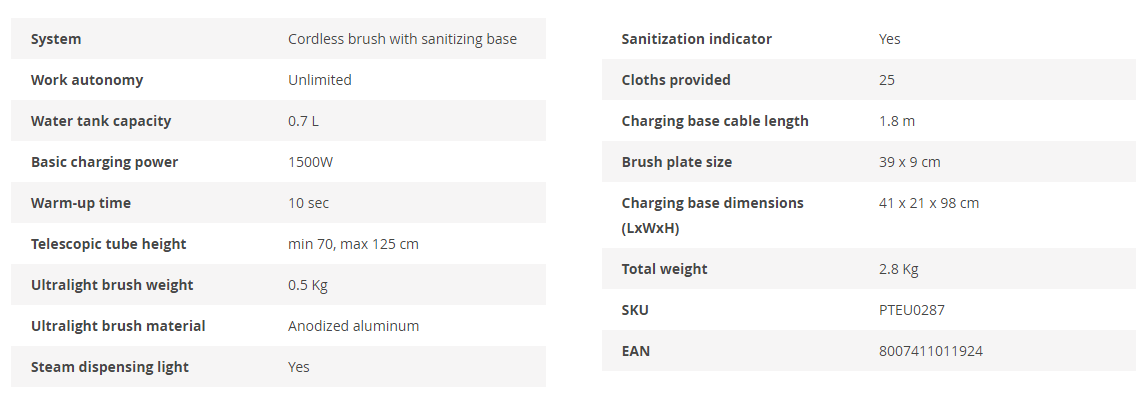The image size is (1148, 406).
Task: Click the "min 70, max 125 cm" value
Action: 353,244
